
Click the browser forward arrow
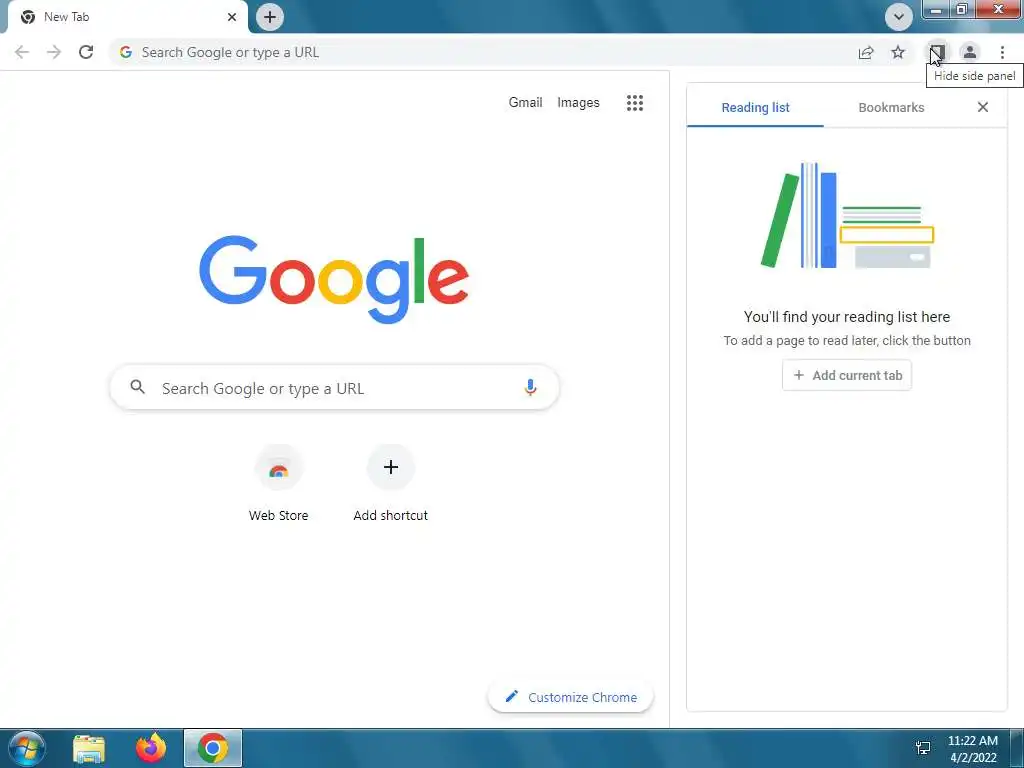tap(54, 52)
